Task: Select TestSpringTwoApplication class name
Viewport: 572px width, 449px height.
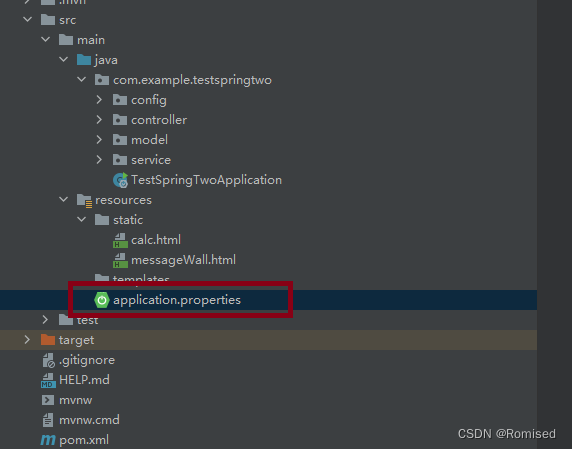Action: tap(206, 180)
